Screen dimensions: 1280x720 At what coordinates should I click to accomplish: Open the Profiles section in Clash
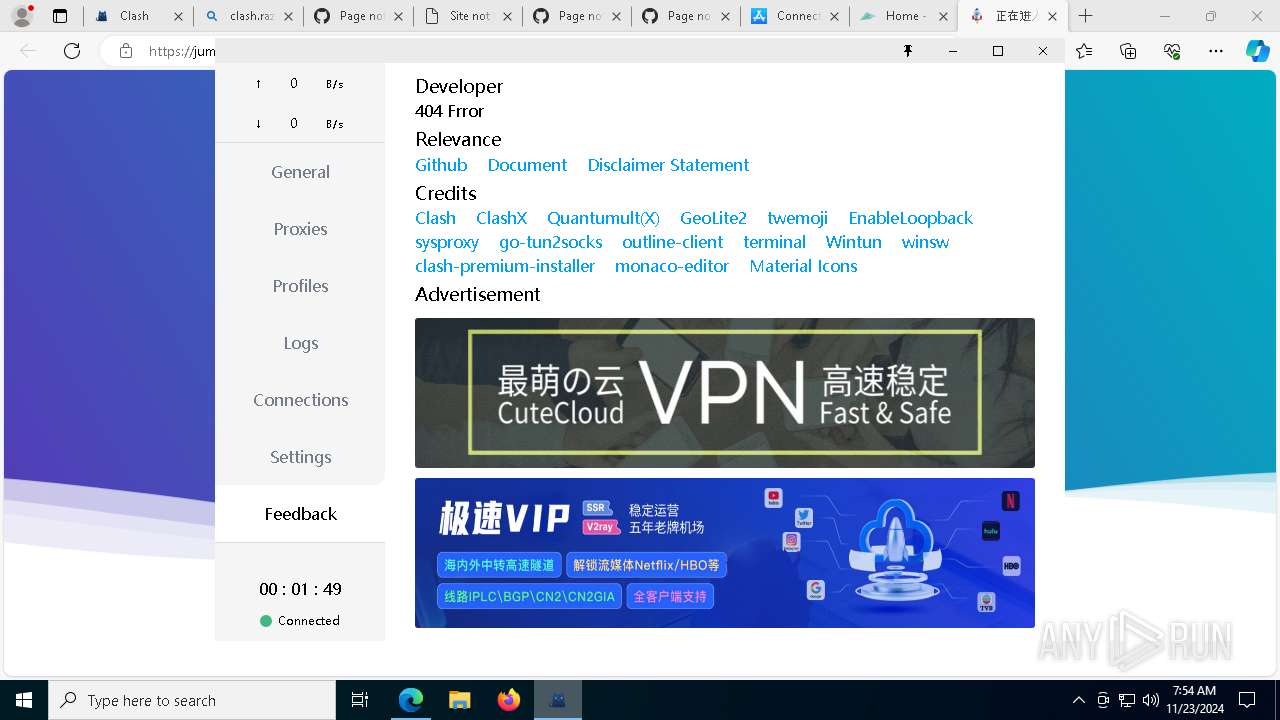[x=300, y=286]
